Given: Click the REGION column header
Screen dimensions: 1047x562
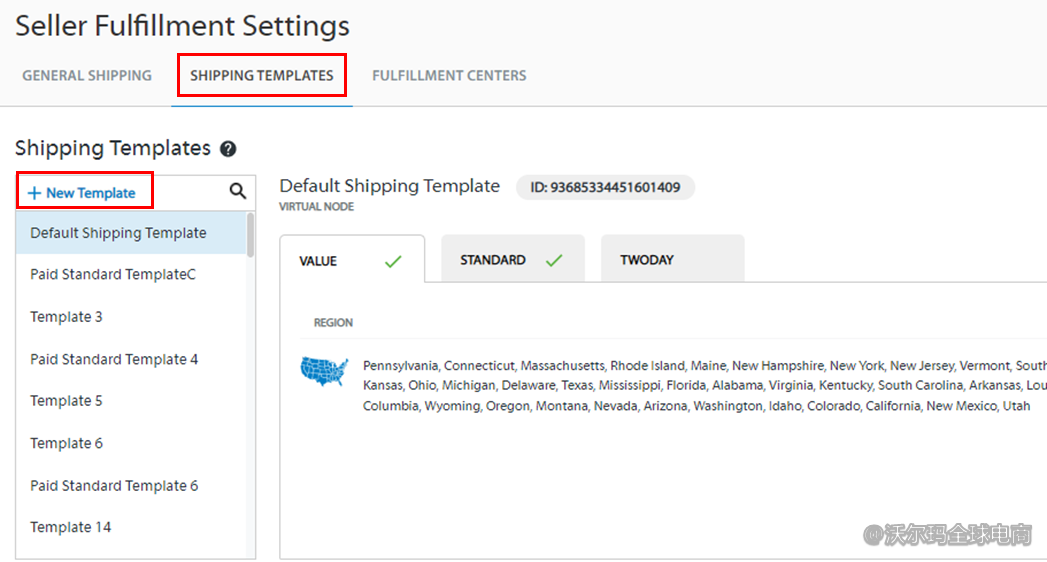Looking at the screenshot, I should point(333,322).
